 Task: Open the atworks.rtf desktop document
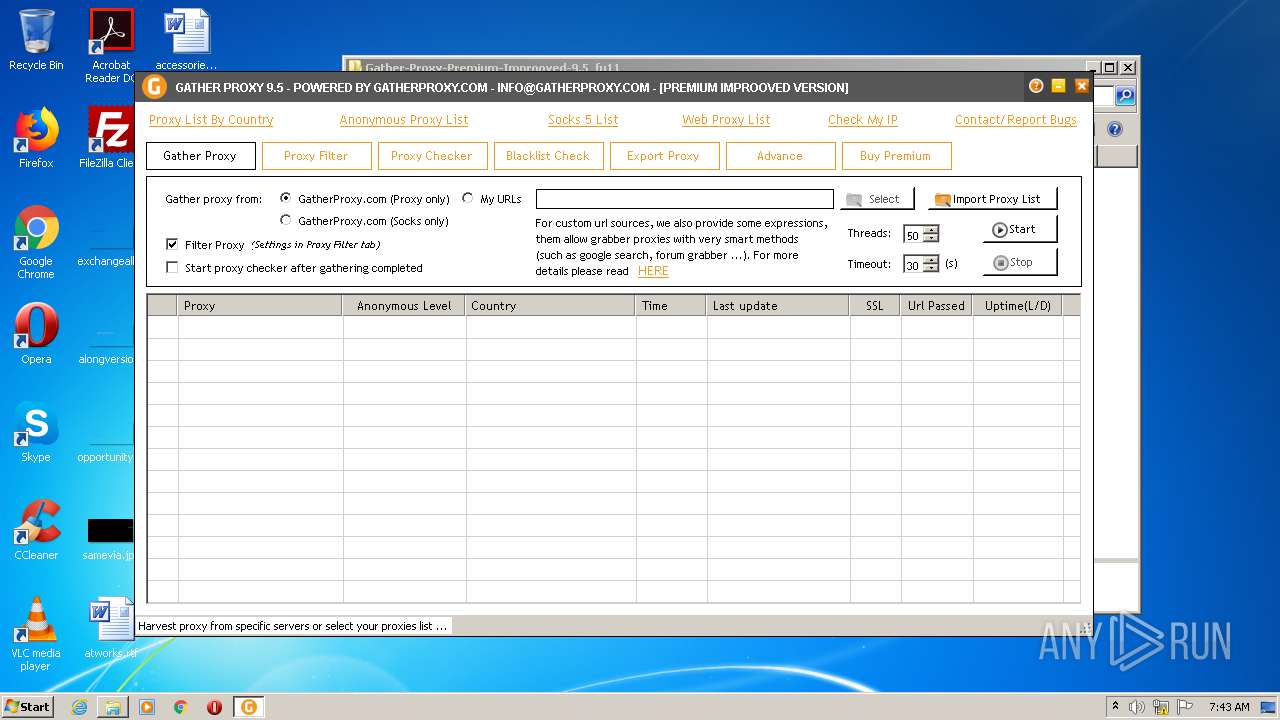point(110,628)
